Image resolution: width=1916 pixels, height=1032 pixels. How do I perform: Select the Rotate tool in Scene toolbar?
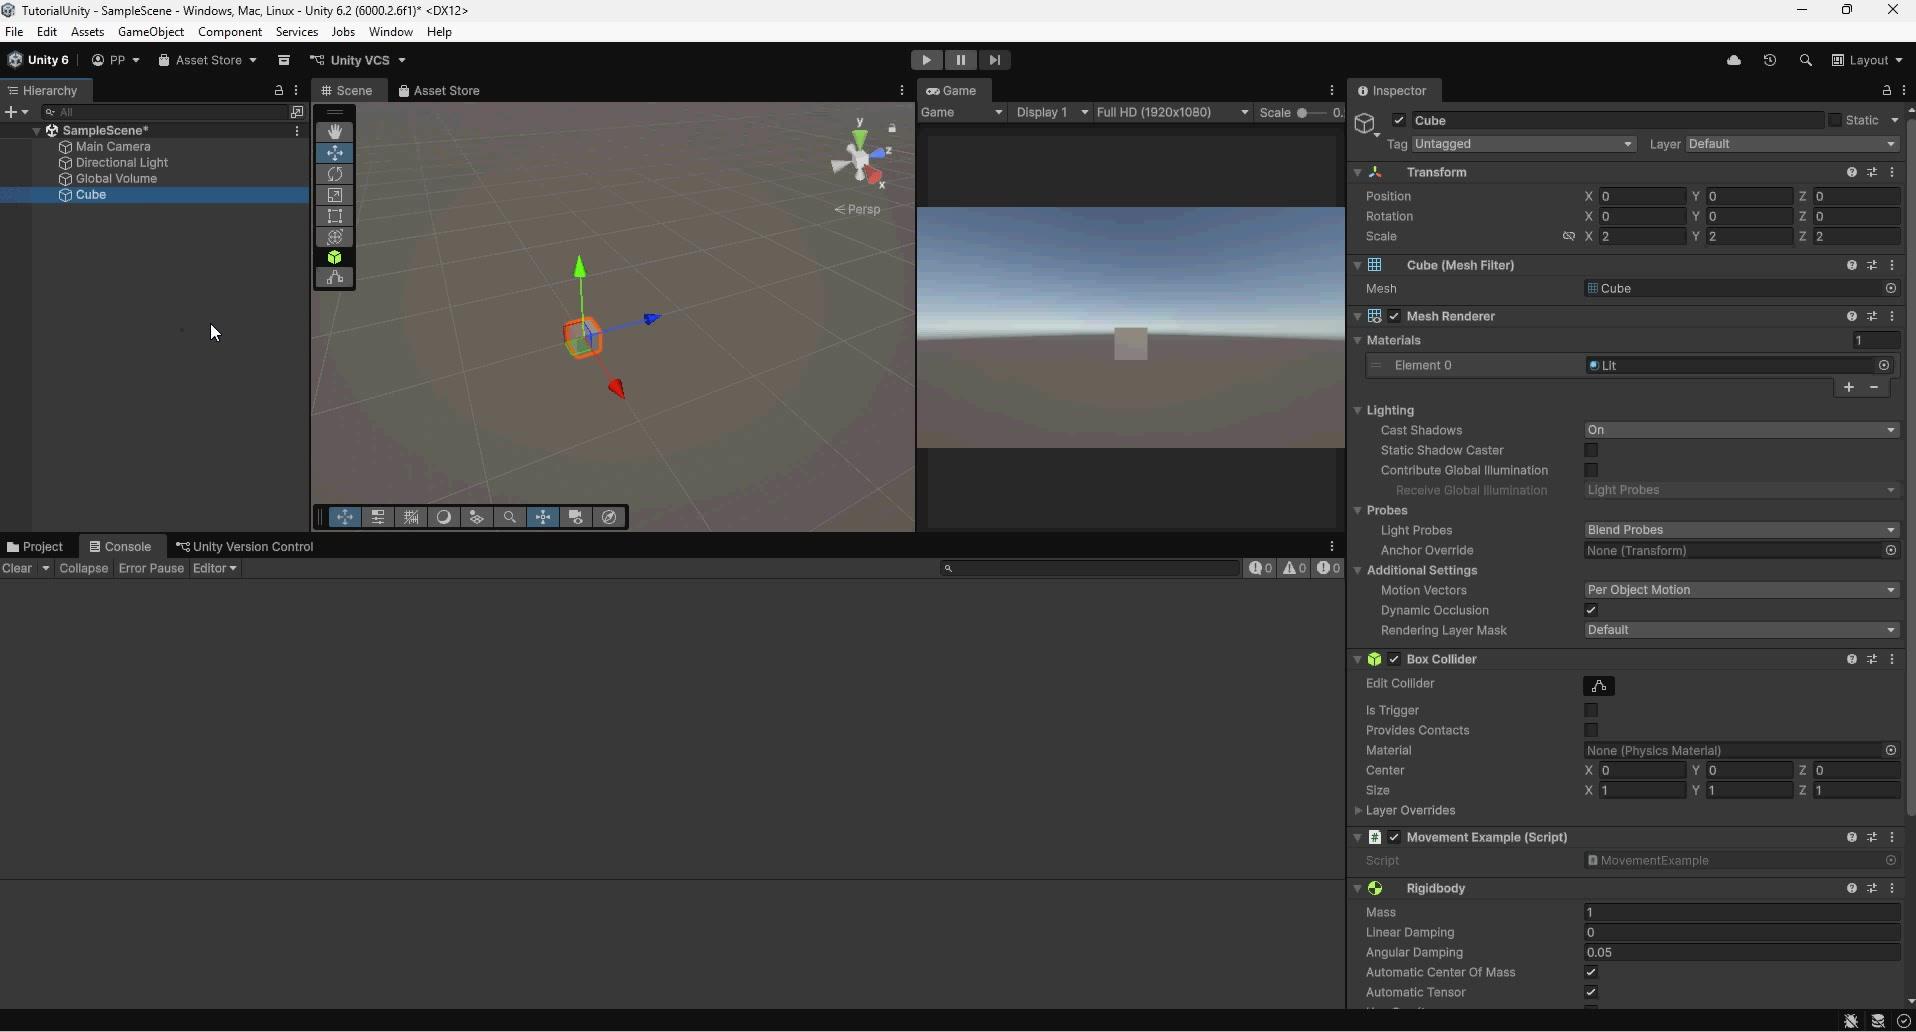pyautogui.click(x=335, y=174)
